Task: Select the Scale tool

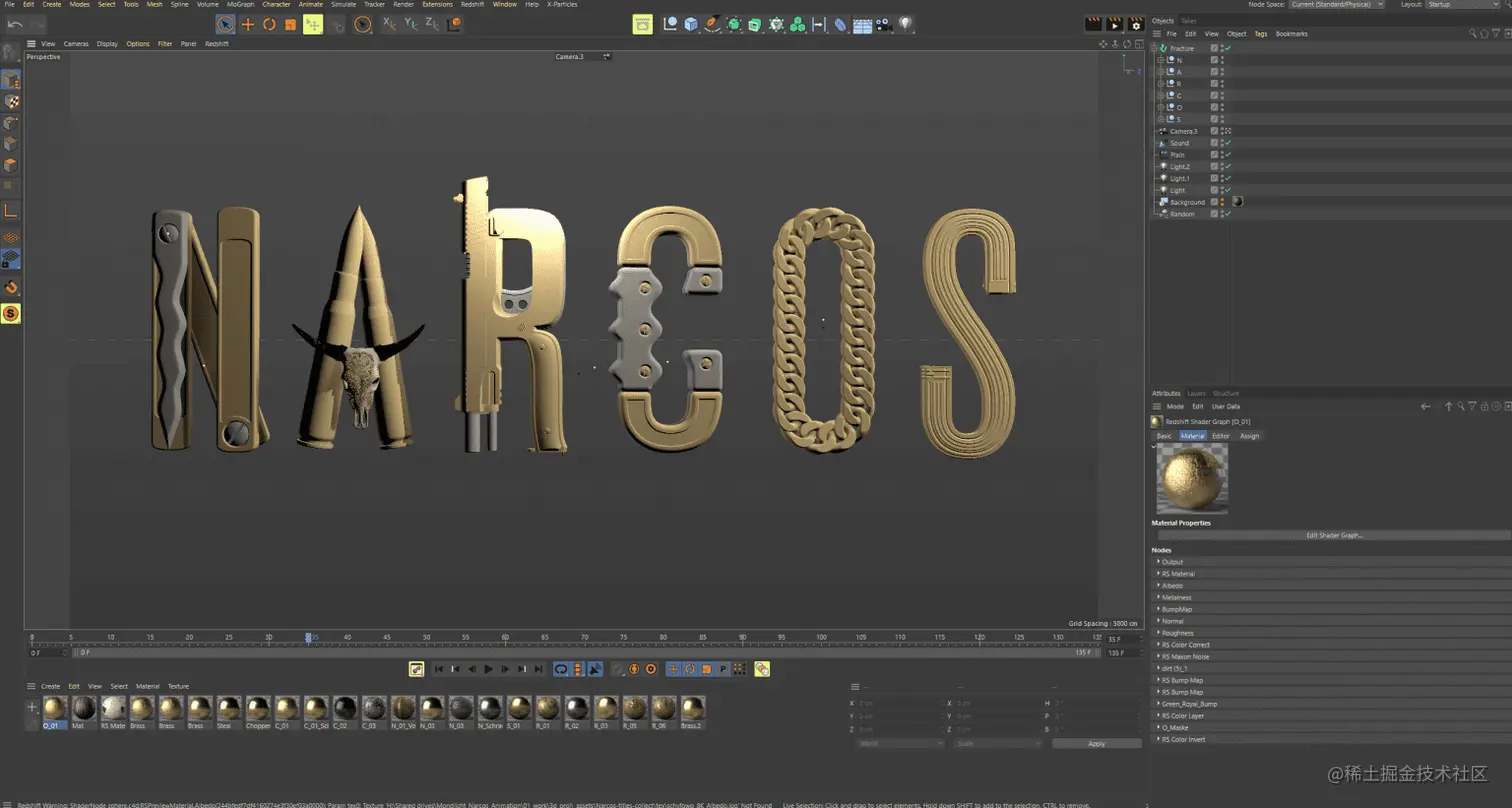Action: point(290,24)
